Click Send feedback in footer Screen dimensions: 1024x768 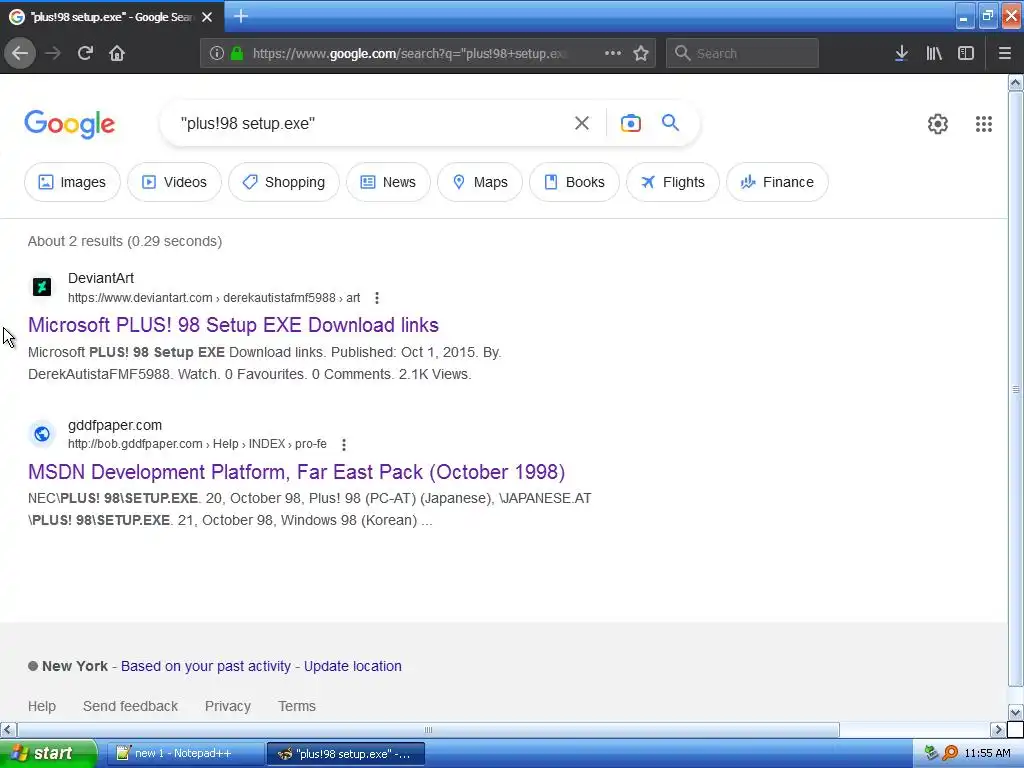130,706
